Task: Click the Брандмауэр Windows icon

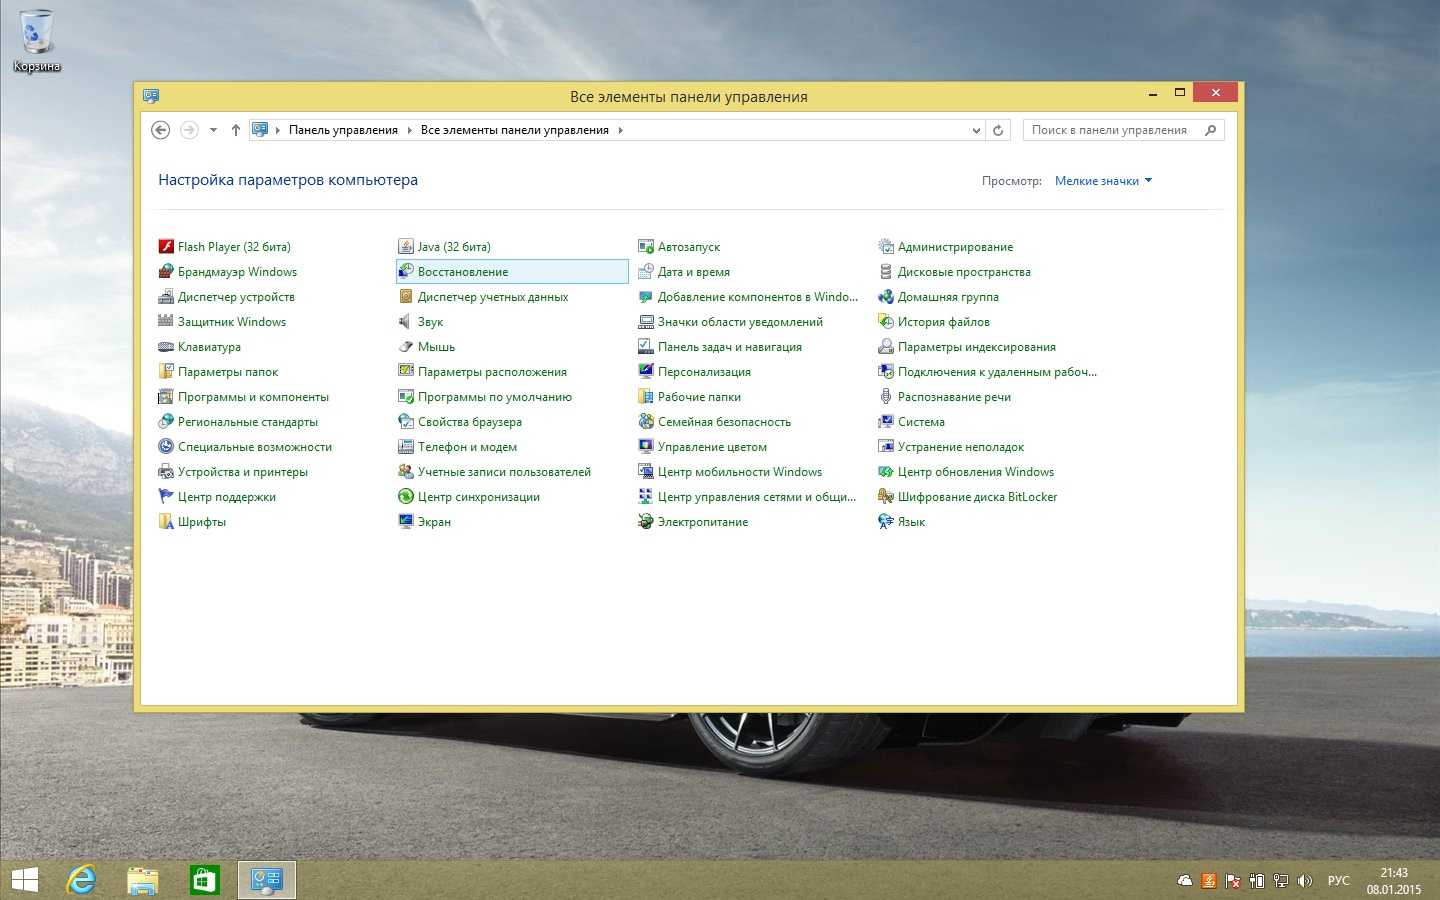Action: click(x=166, y=272)
